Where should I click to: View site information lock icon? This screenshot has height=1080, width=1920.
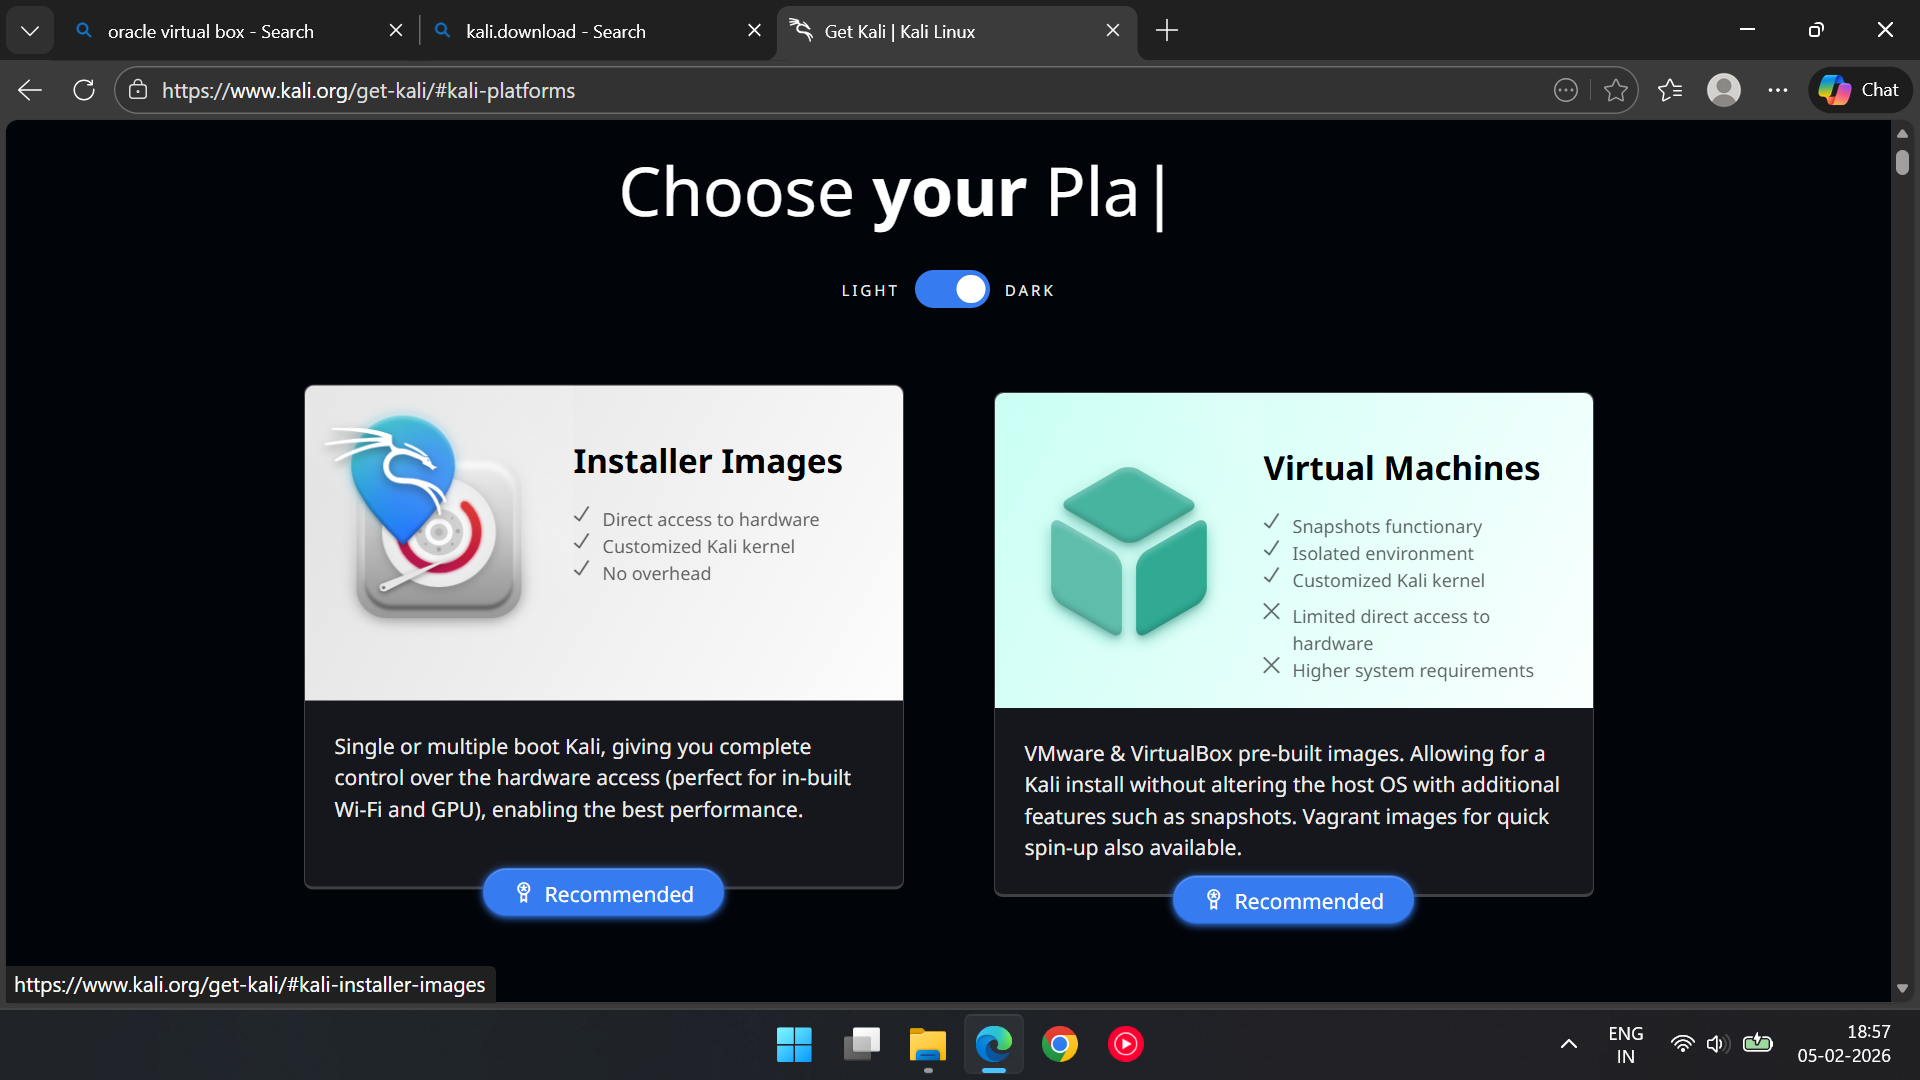coord(138,90)
